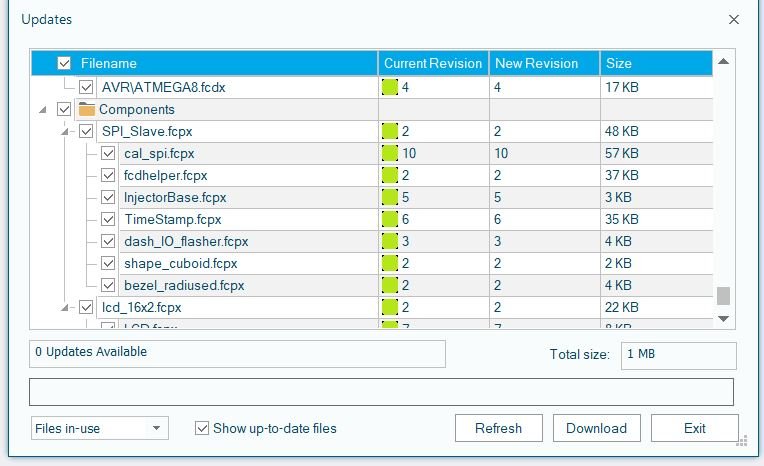Toggle the InjectorBase.fcpx checkbox
Image resolution: width=764 pixels, height=466 pixels.
click(108, 197)
